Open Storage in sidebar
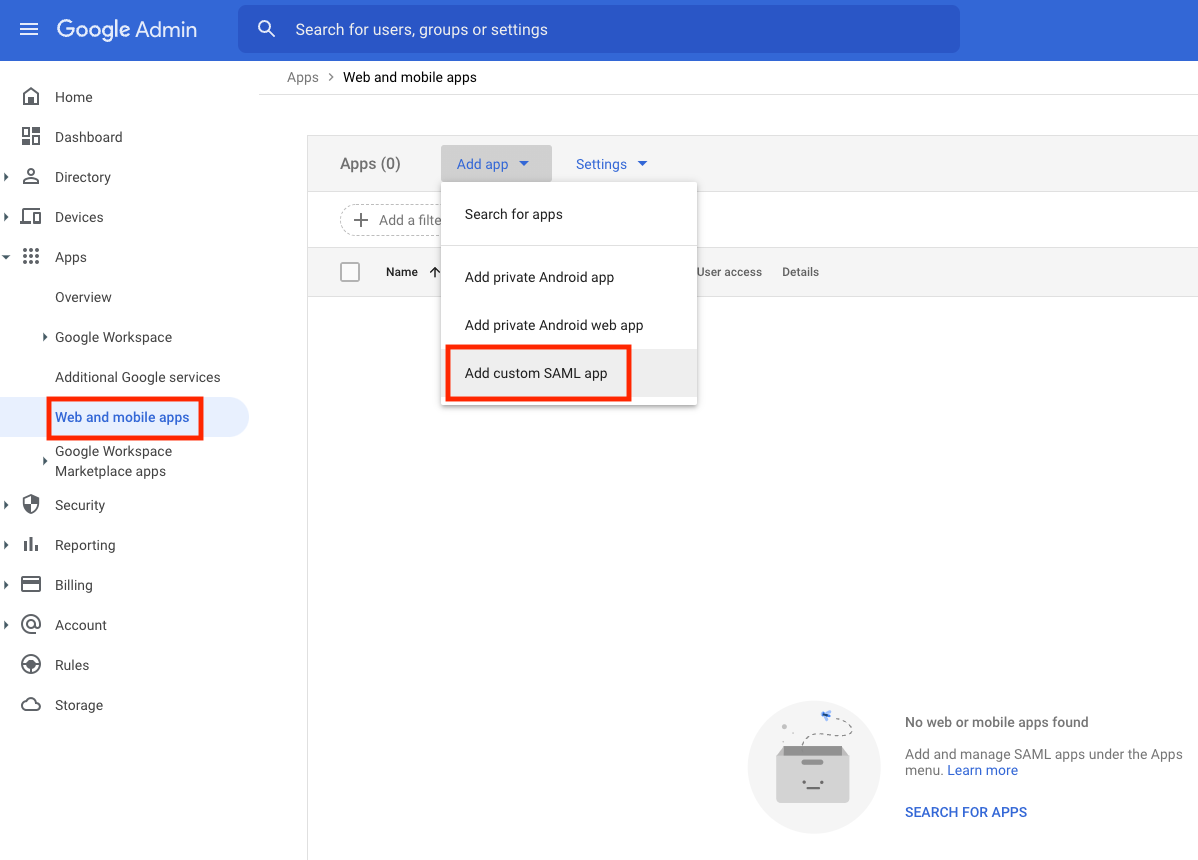This screenshot has height=860, width=1198. click(x=79, y=705)
